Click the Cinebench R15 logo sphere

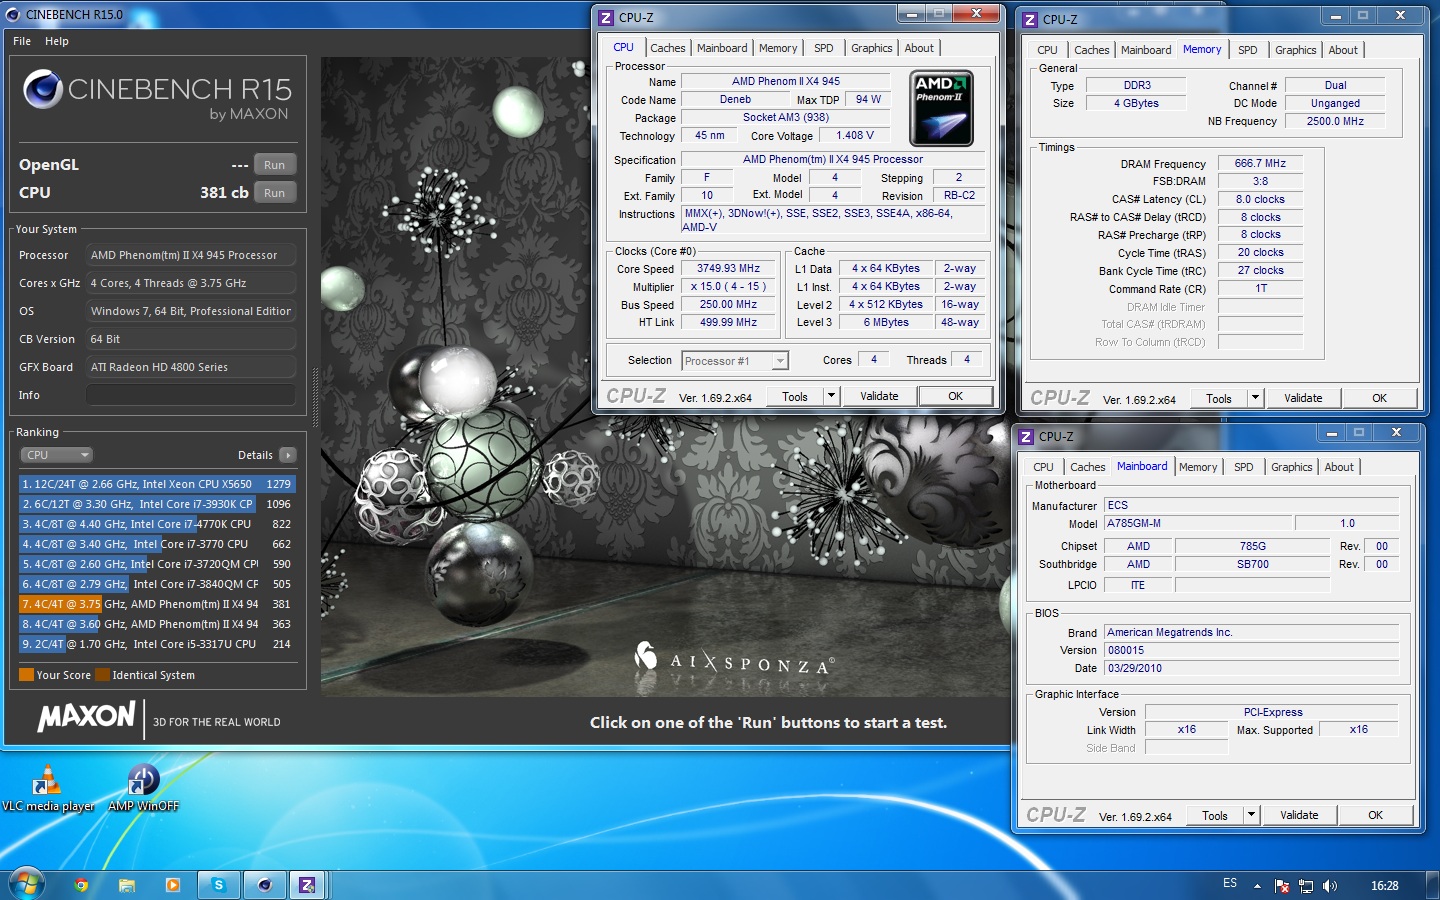tap(43, 89)
